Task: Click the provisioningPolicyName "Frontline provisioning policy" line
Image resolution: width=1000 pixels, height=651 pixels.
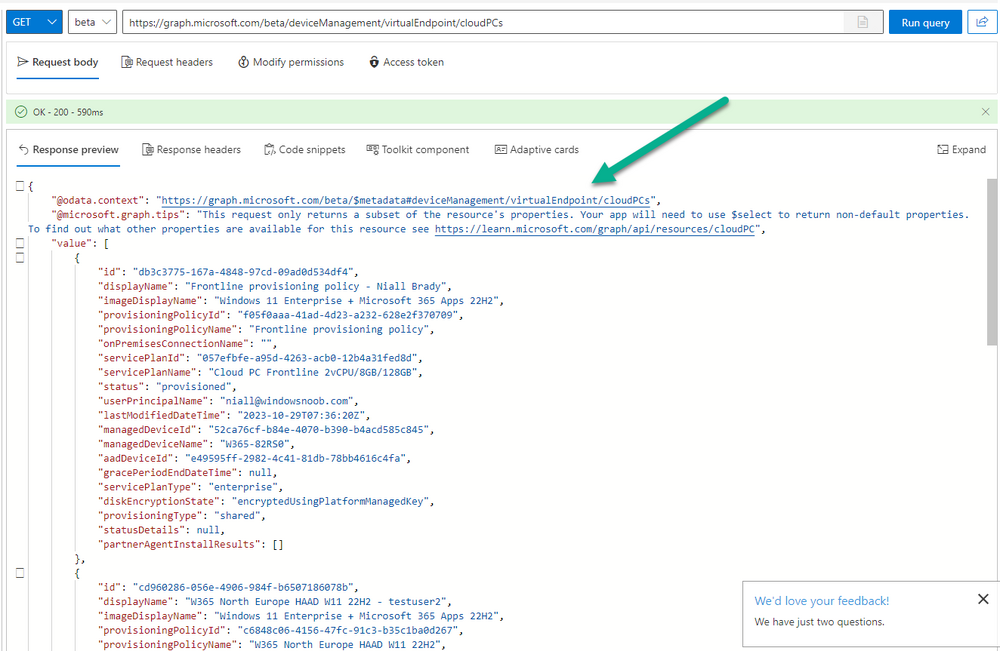Action: (265, 329)
